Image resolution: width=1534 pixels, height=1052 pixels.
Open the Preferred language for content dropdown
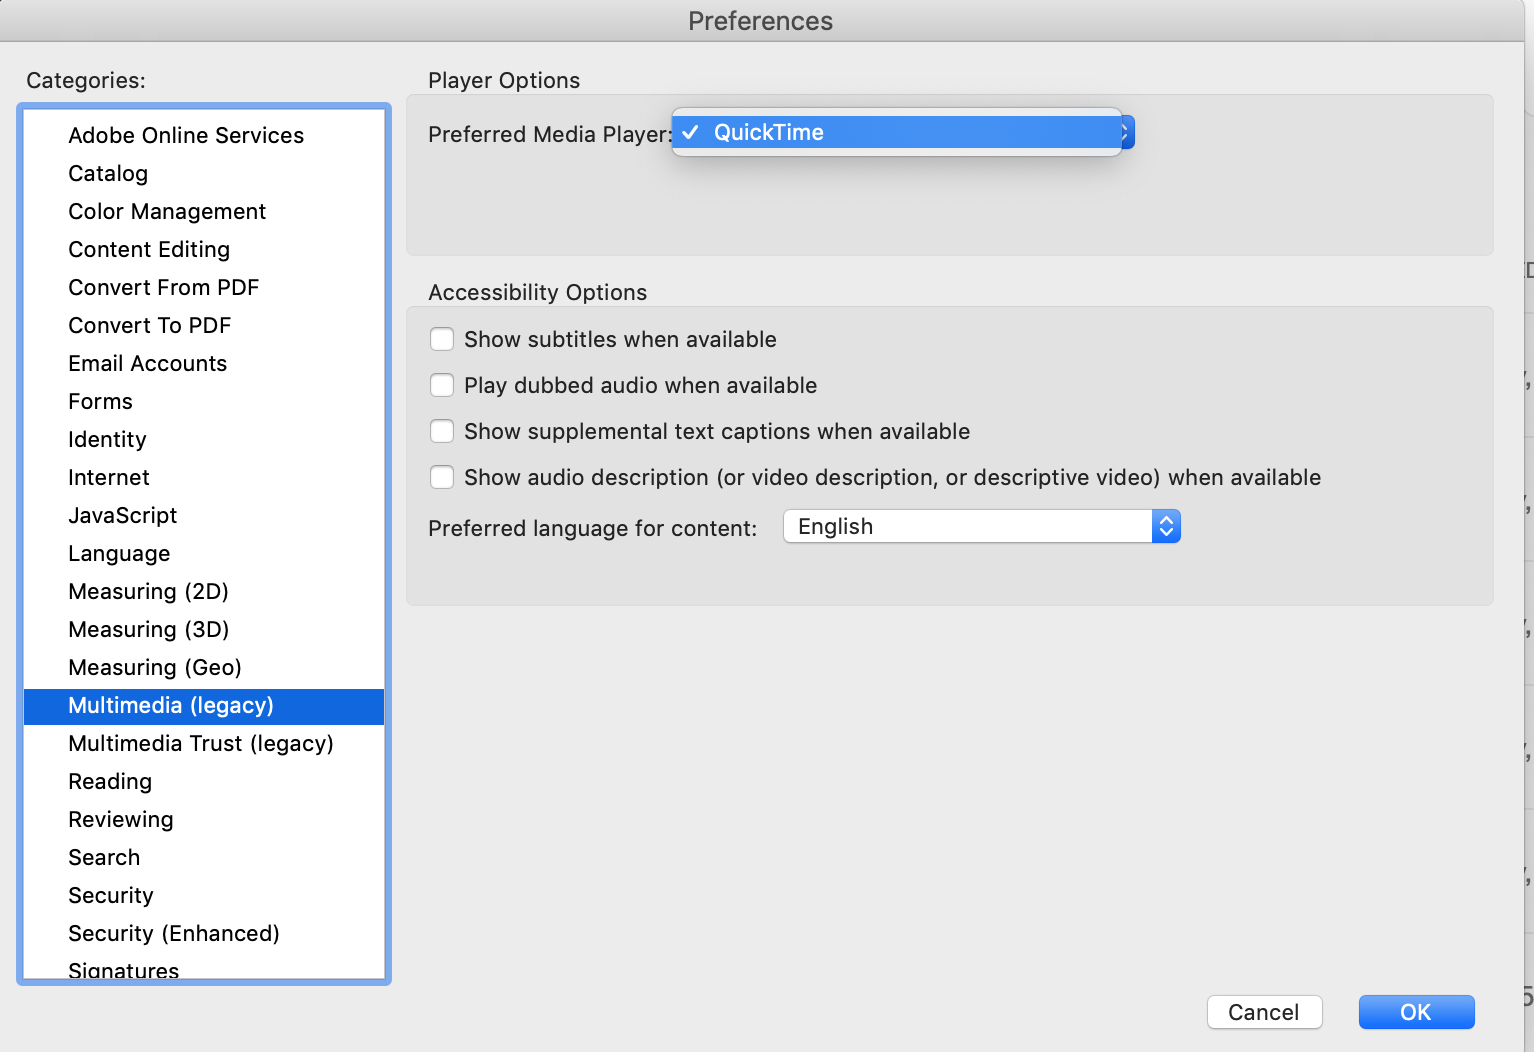click(980, 525)
